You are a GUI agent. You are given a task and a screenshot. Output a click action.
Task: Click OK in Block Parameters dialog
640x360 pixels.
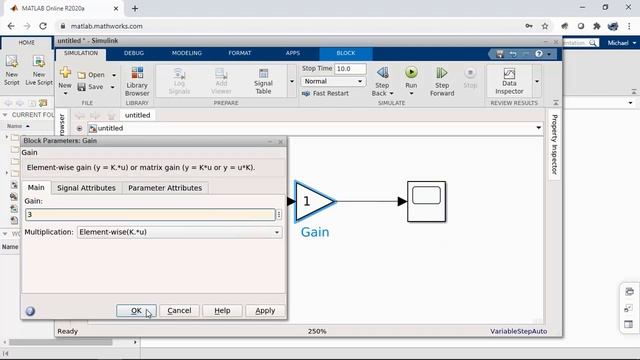136,311
